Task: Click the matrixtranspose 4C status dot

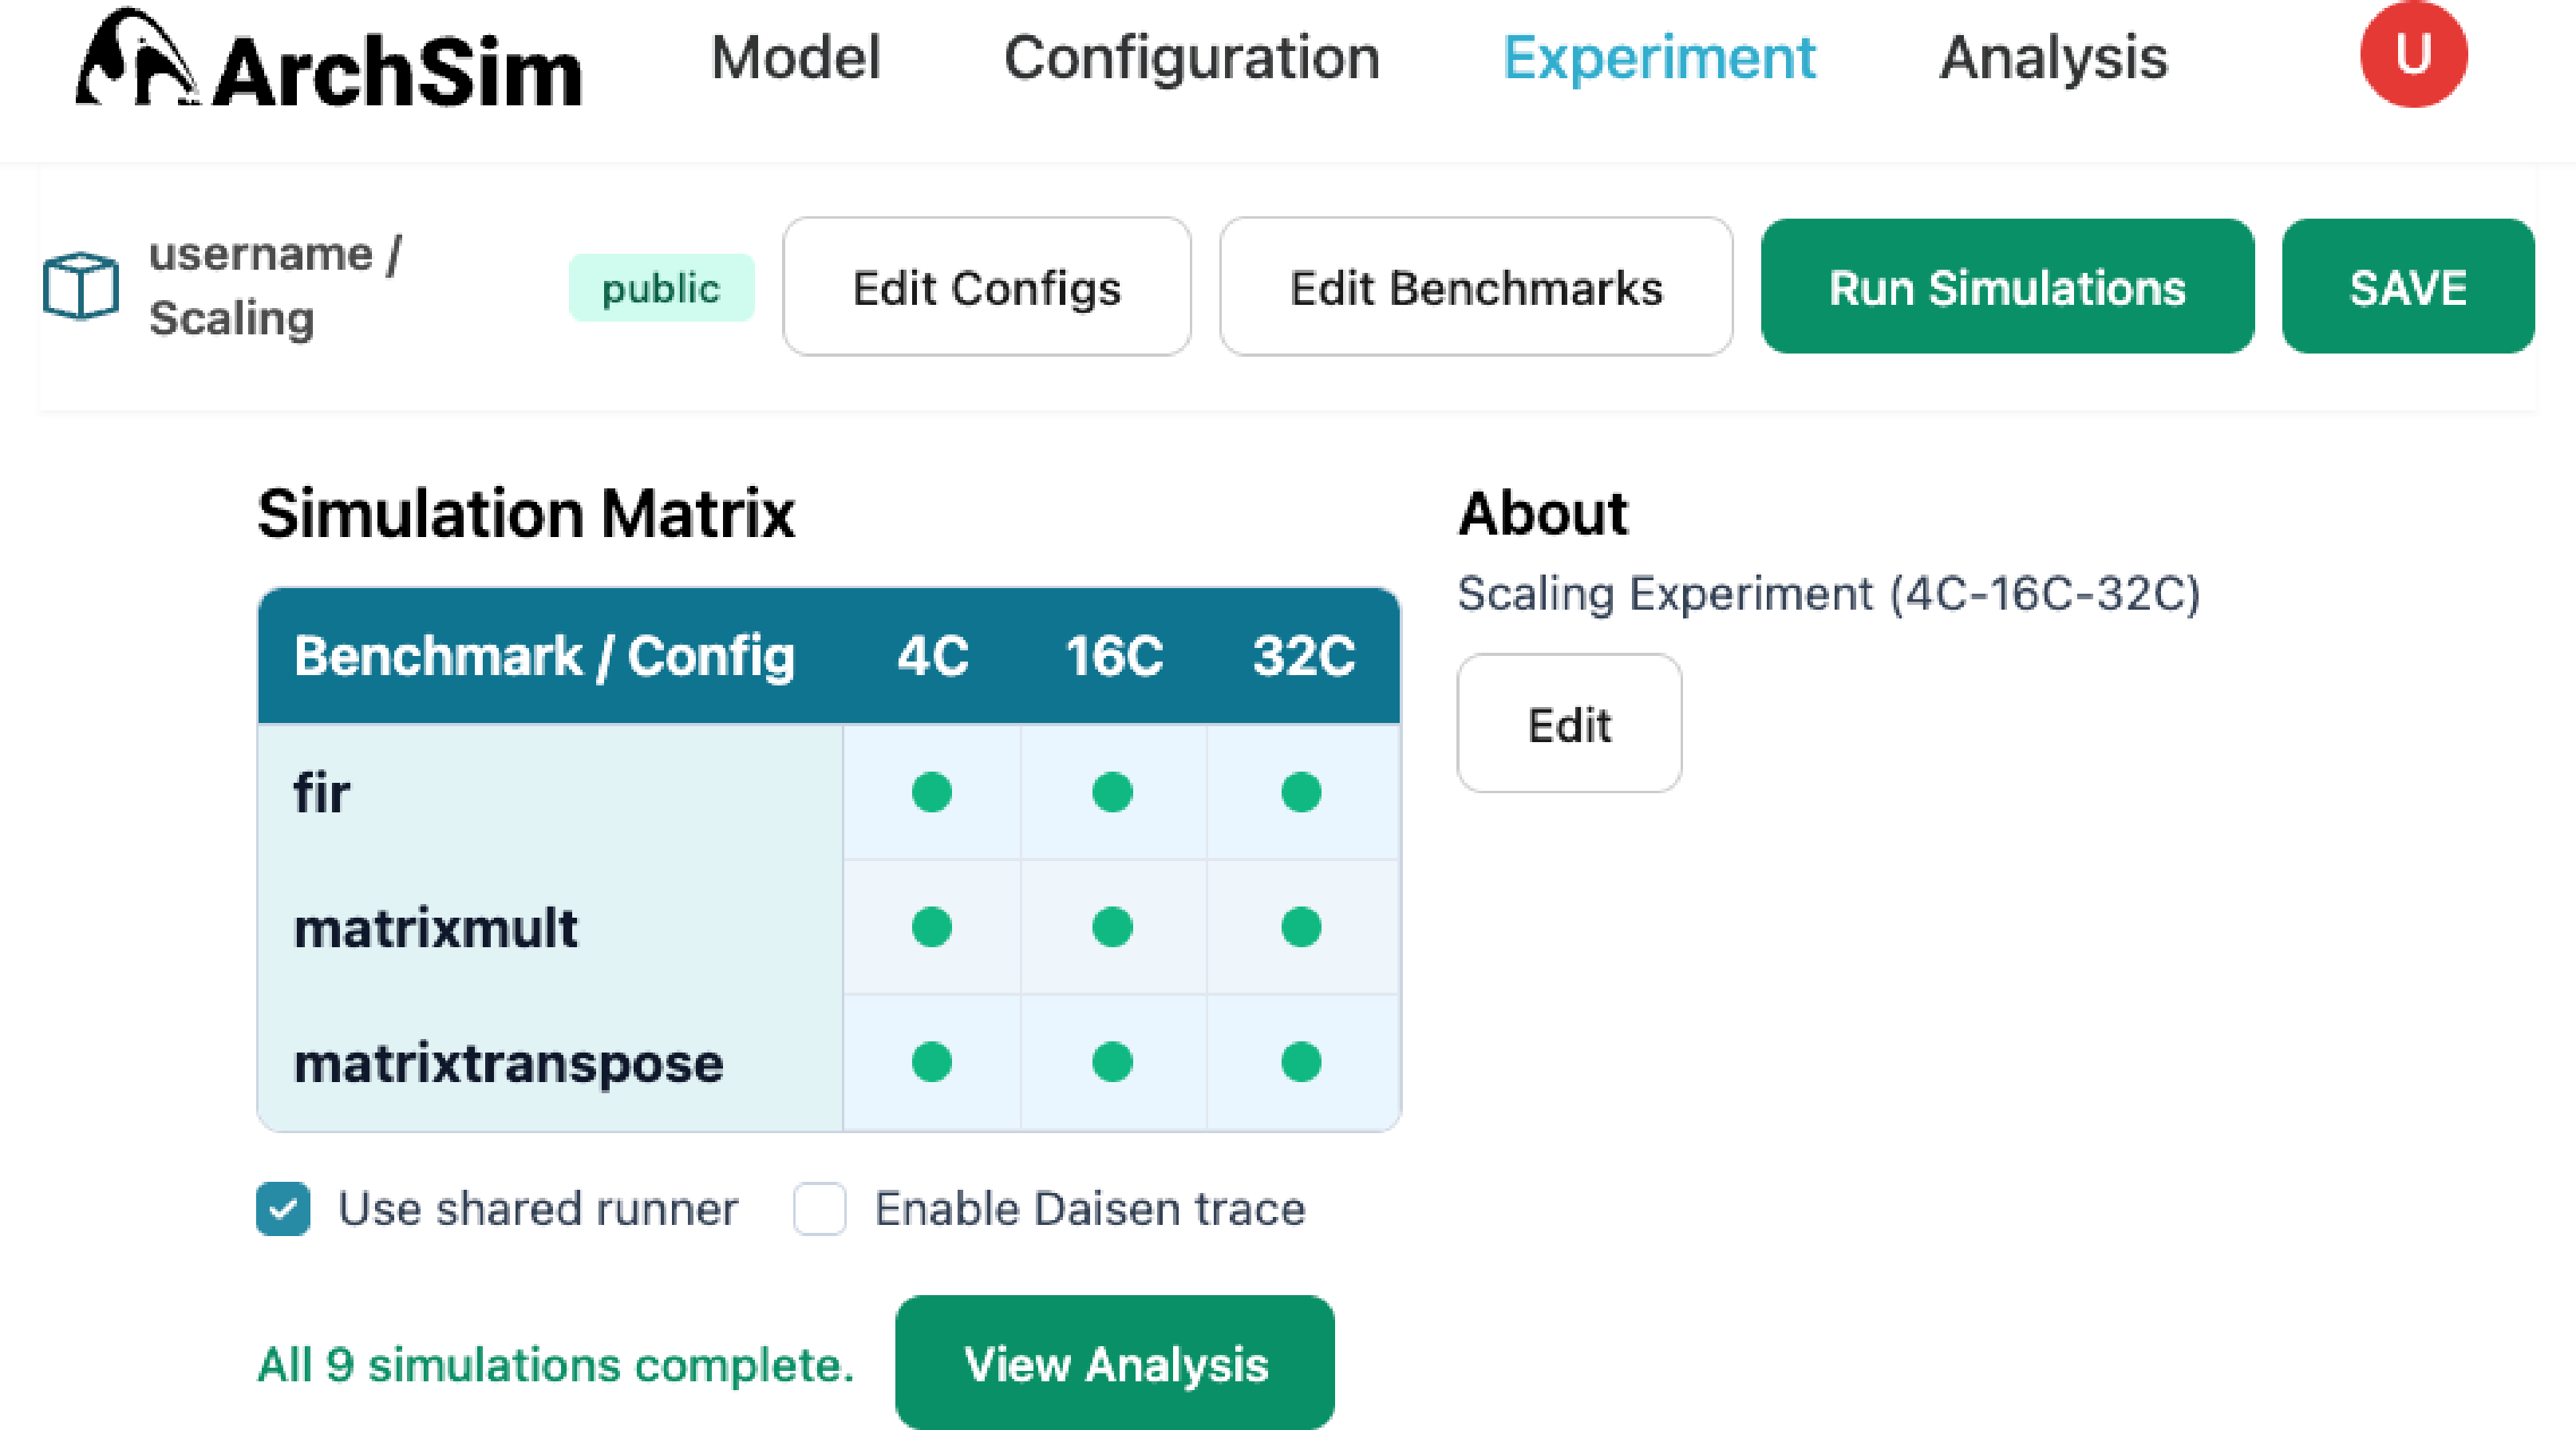Action: tap(931, 1062)
